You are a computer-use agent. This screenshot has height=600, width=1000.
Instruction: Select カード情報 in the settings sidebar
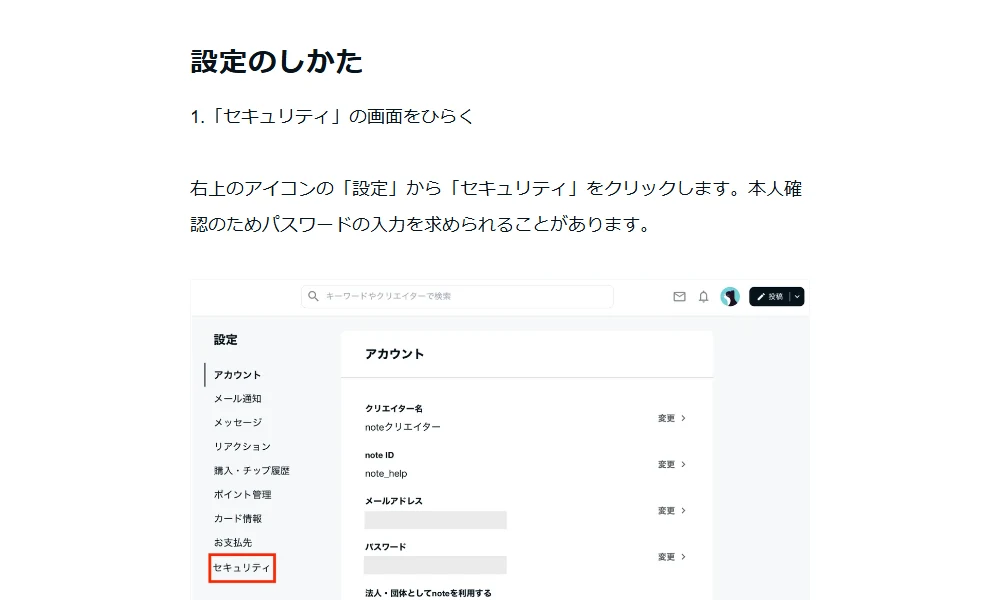pyautogui.click(x=237, y=518)
